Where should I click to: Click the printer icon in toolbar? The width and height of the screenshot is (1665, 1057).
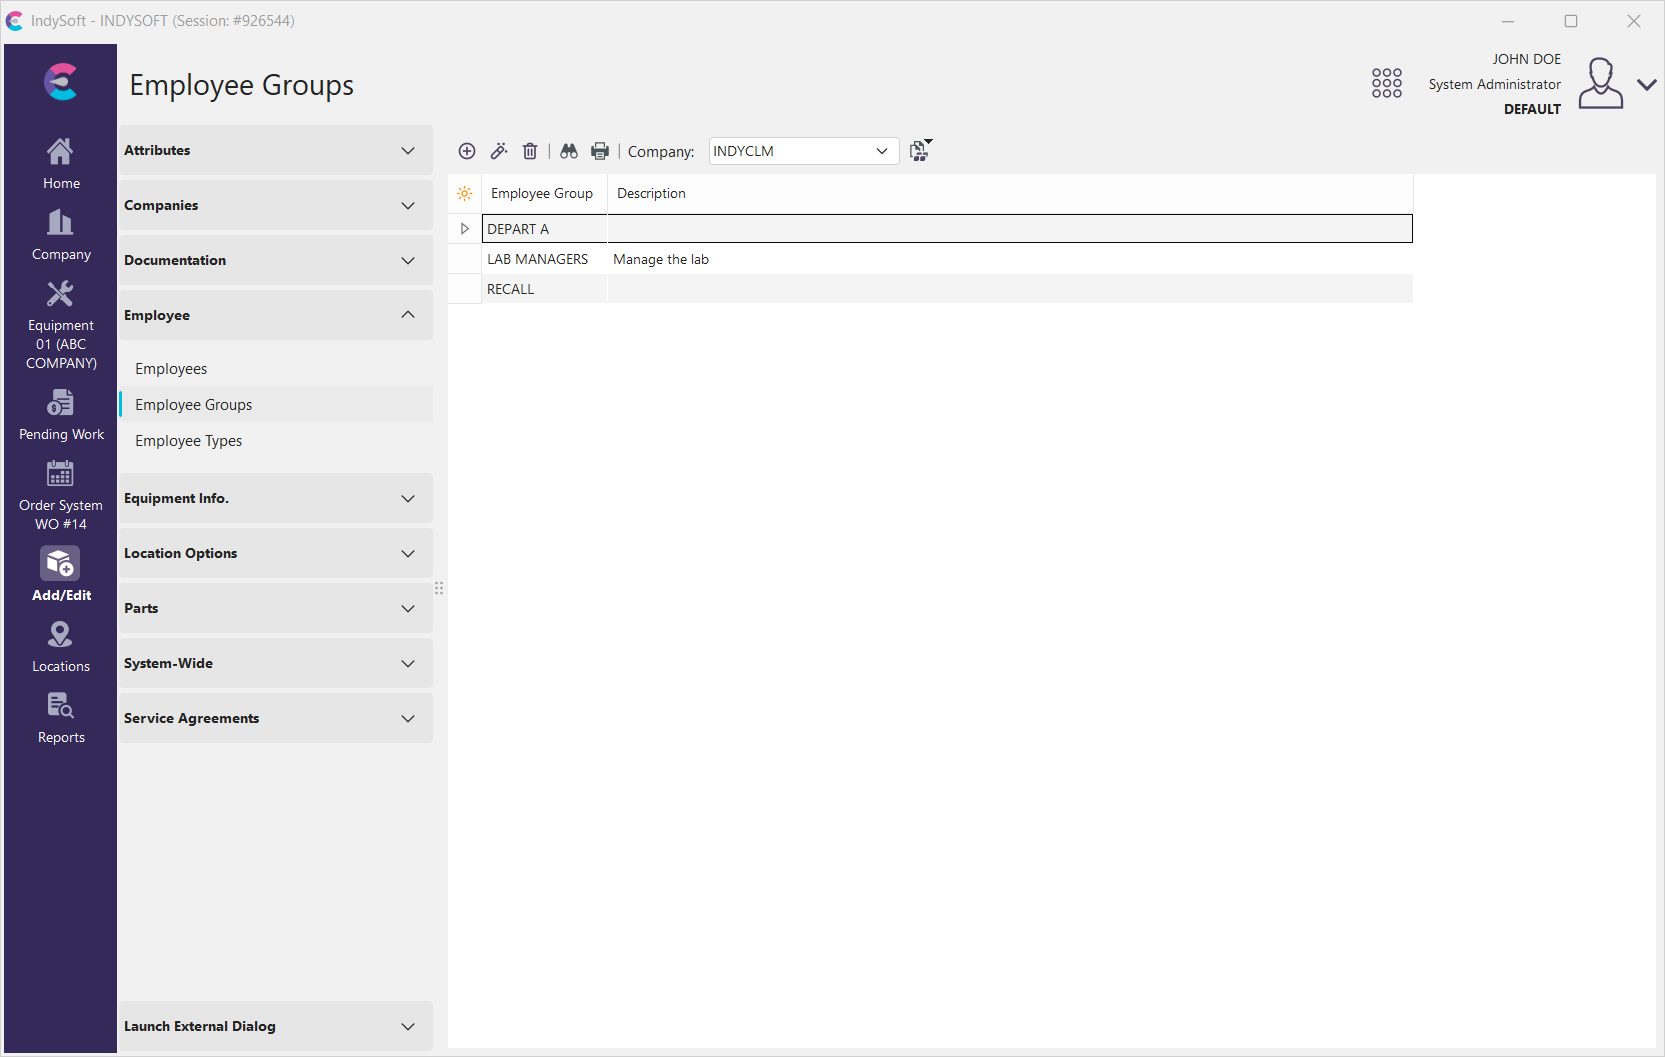tap(600, 151)
